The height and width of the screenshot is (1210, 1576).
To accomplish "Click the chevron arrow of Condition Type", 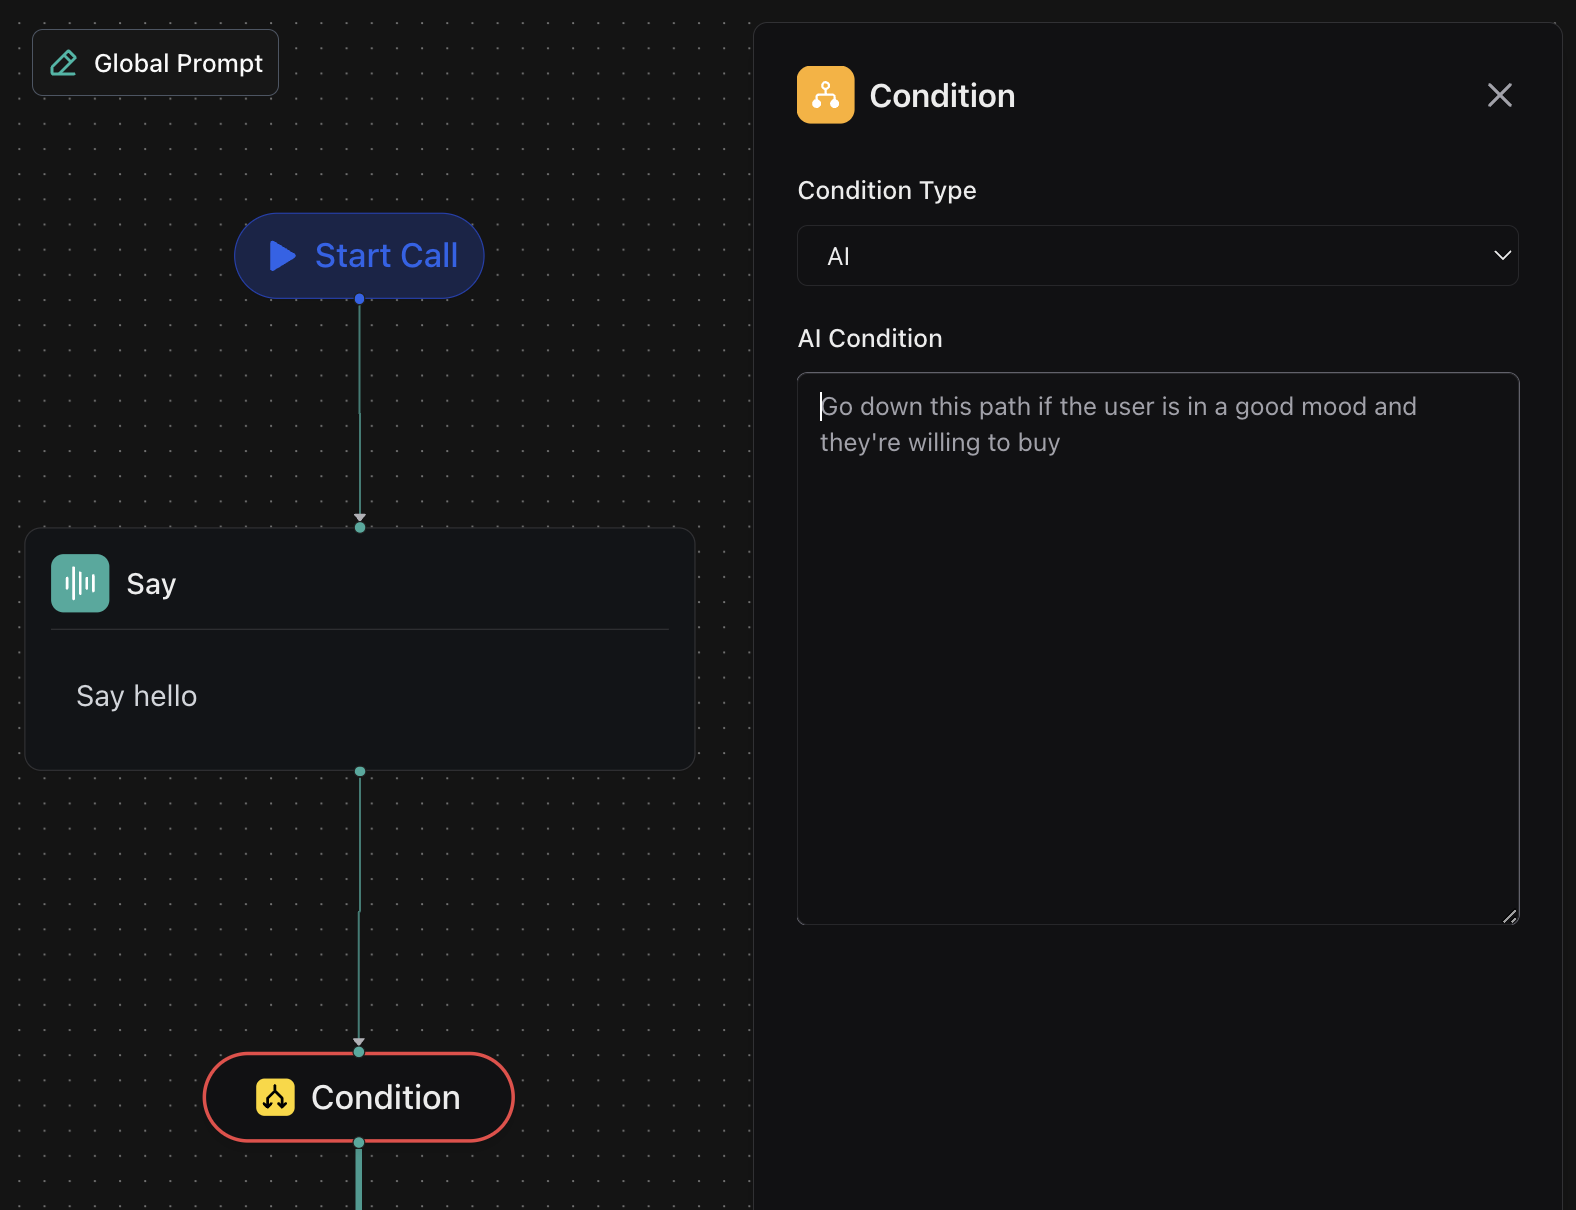I will point(1501,256).
